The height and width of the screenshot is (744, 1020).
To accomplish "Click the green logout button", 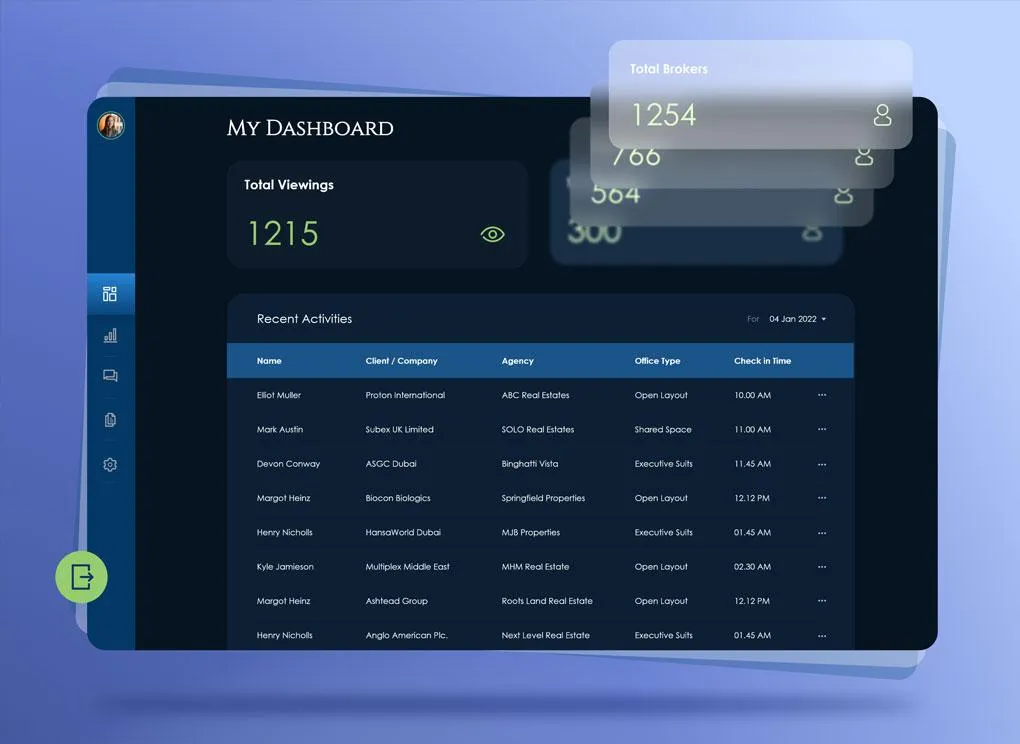I will 81,576.
